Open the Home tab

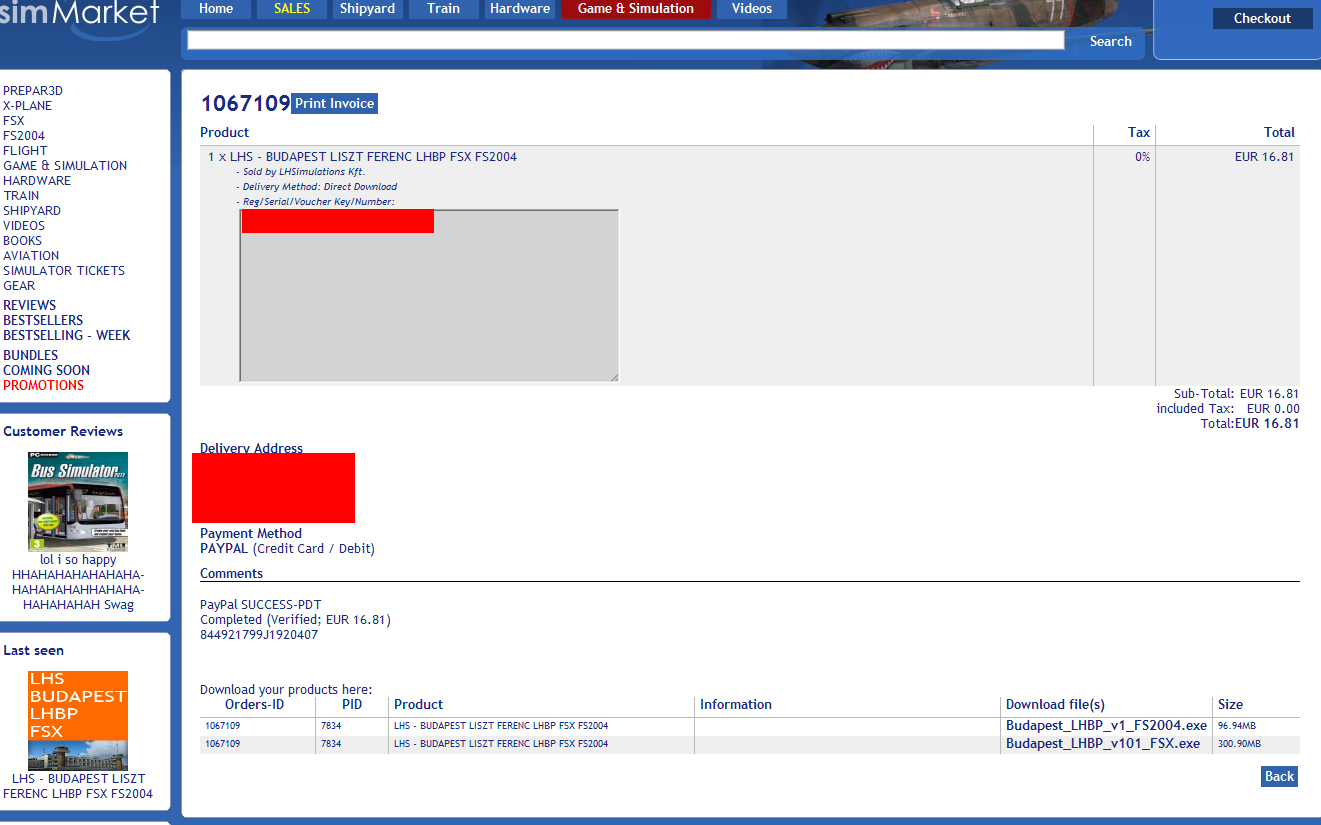coord(216,9)
